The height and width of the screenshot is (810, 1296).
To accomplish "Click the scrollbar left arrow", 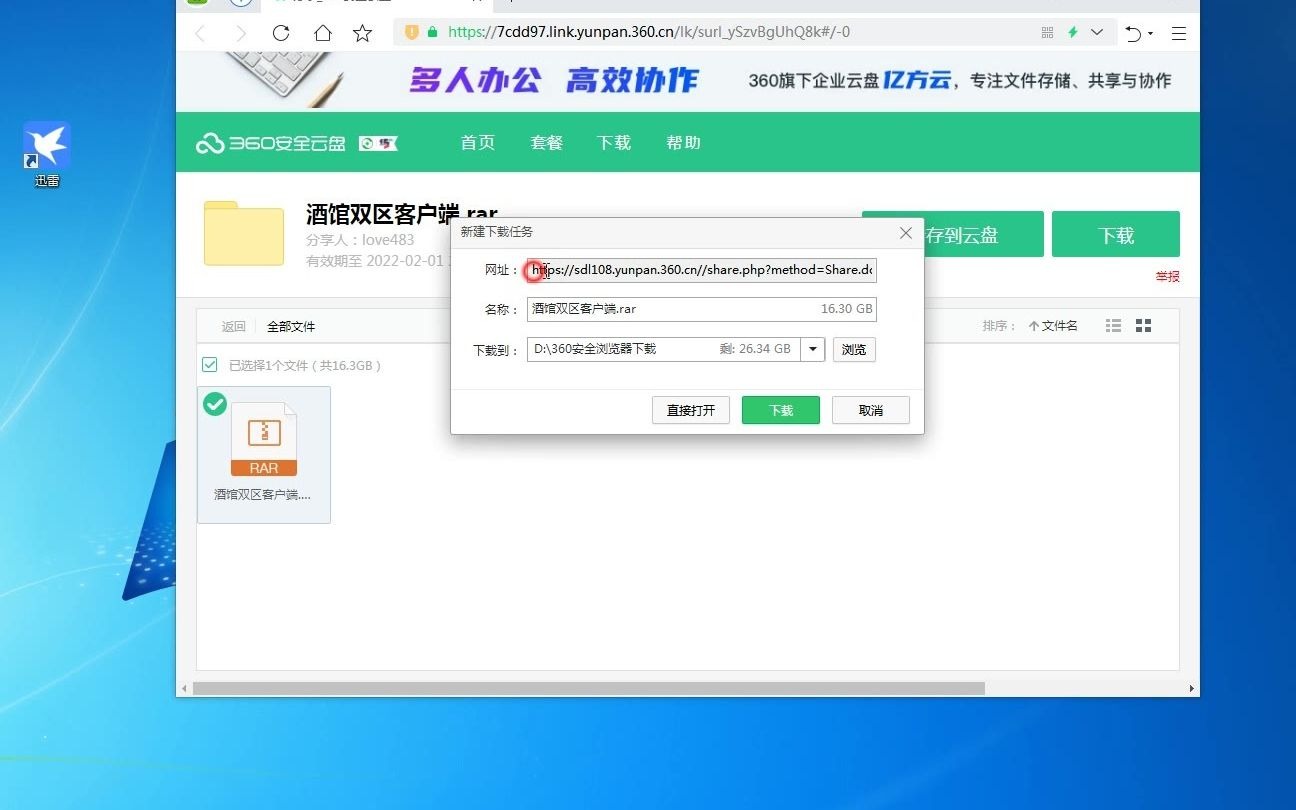I will pos(183,689).
